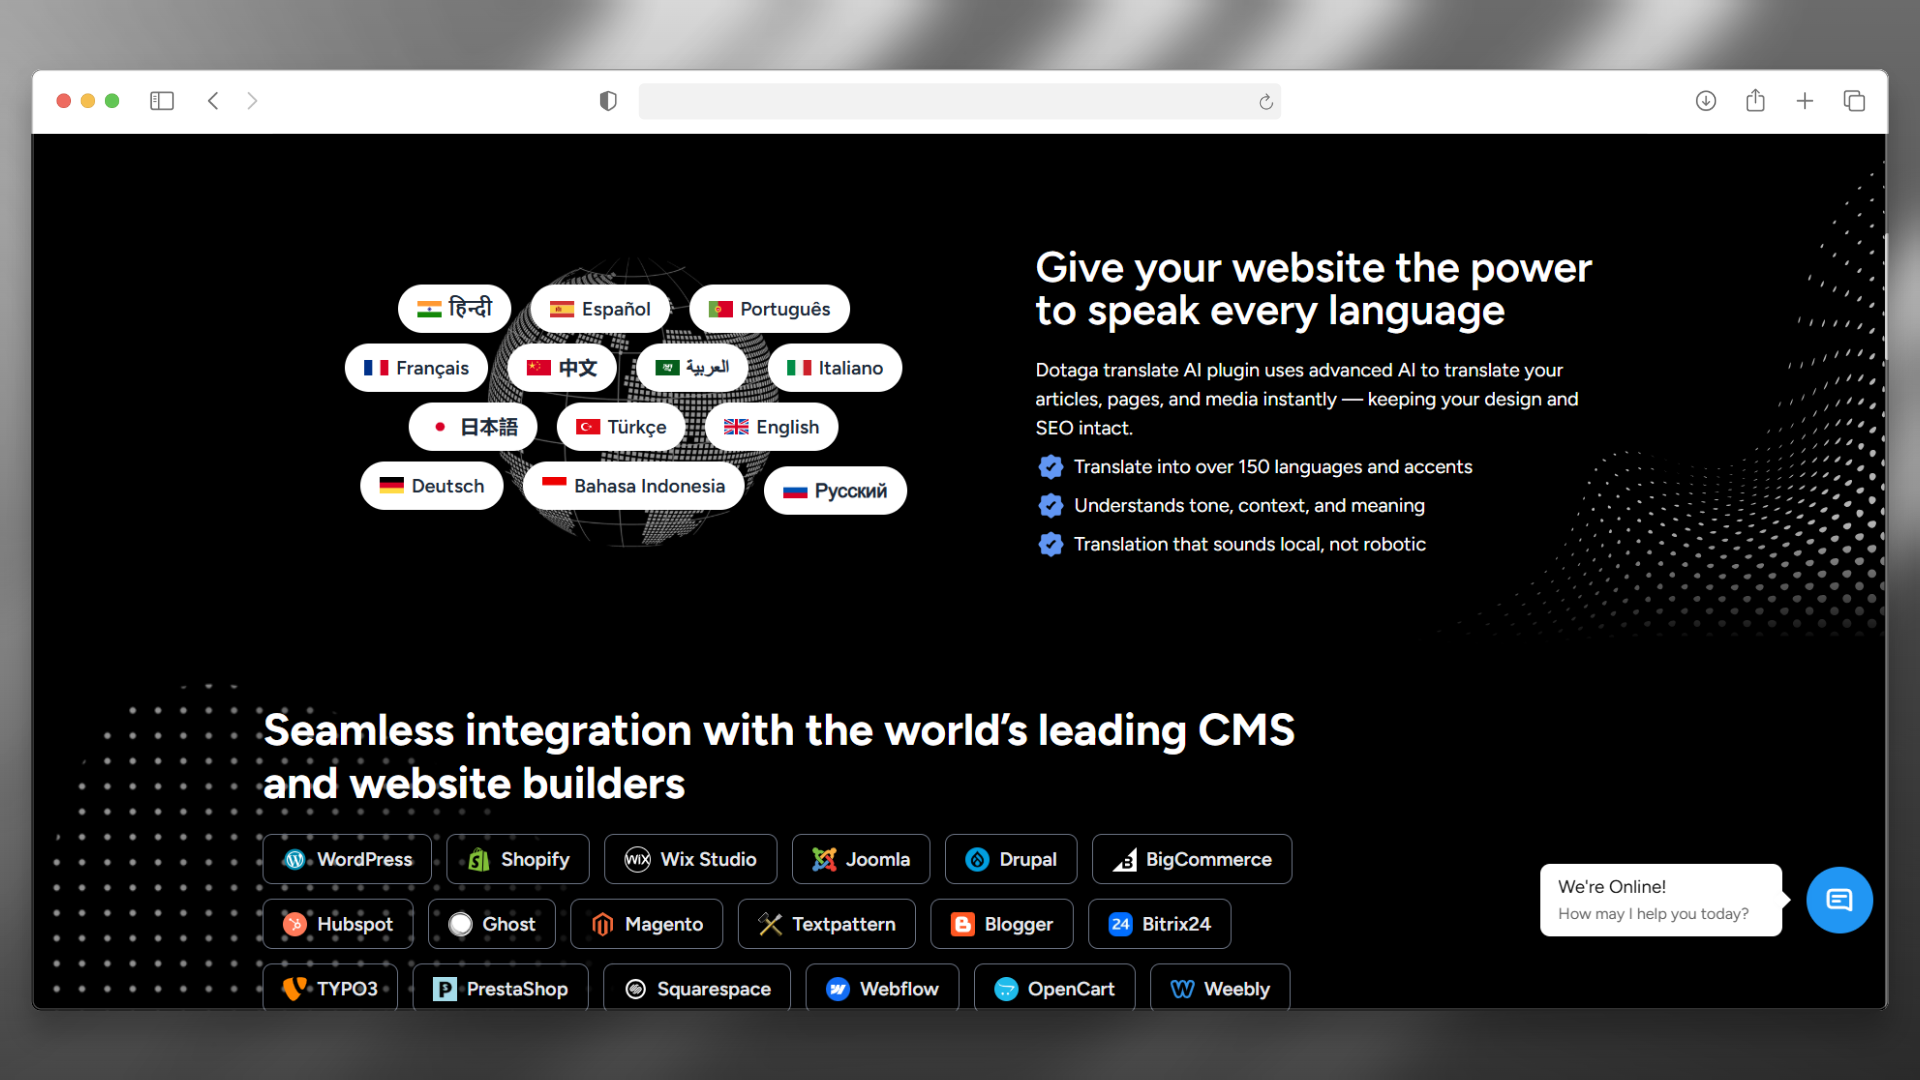
Task: Select the Español language pill
Action: click(x=600, y=309)
